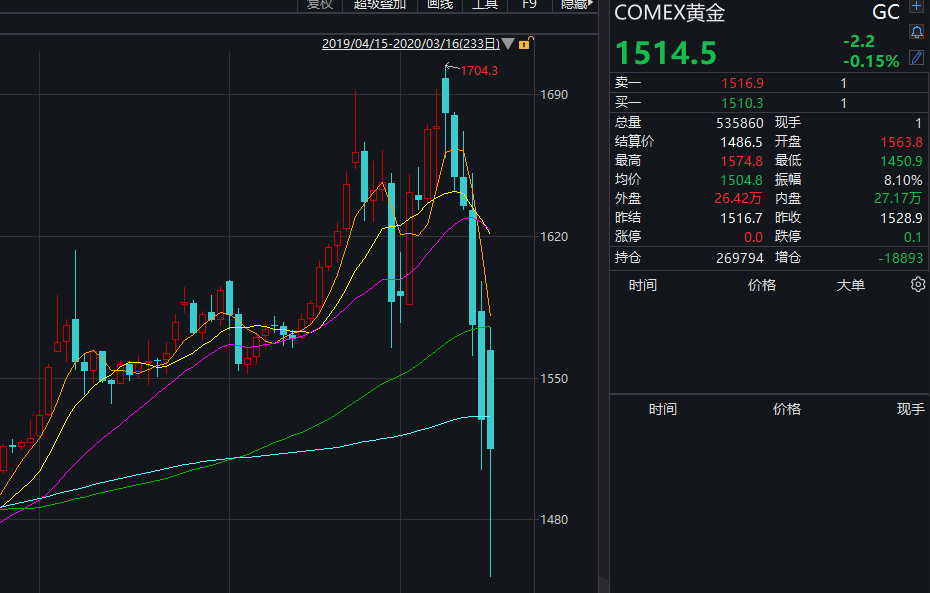Image resolution: width=930 pixels, height=593 pixels.
Task: Open the pencil note icon beside quote
Action: (x=916, y=57)
